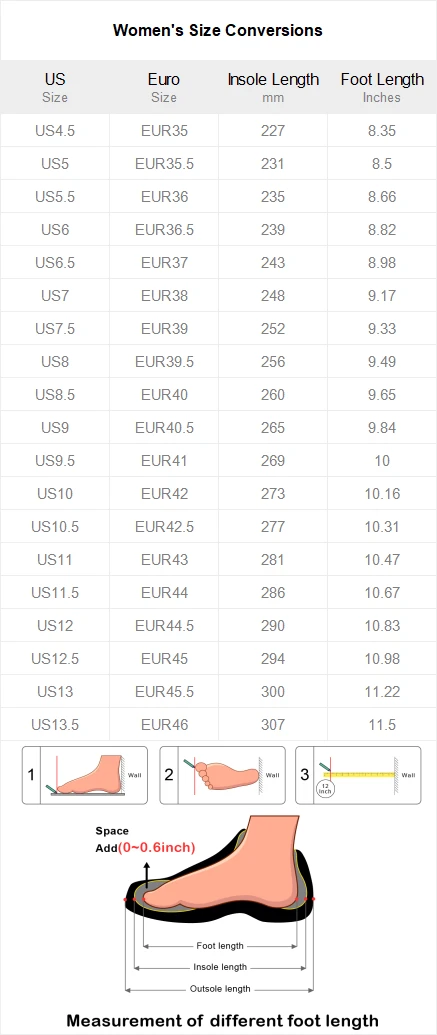Click the US7 size cell
Screen dimensions: 437x1035
pyautogui.click(x=55, y=296)
